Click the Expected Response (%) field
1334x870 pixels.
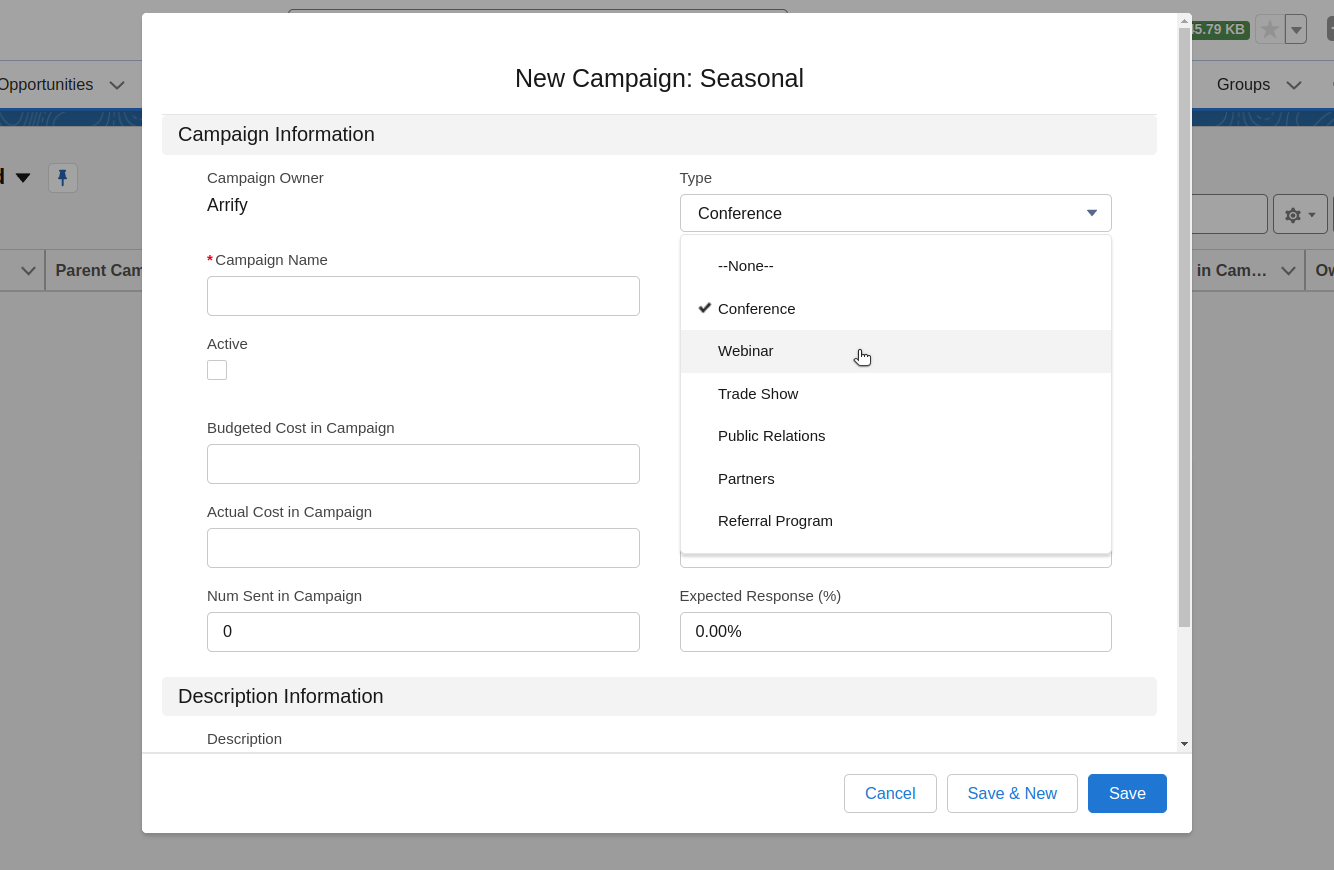895,632
